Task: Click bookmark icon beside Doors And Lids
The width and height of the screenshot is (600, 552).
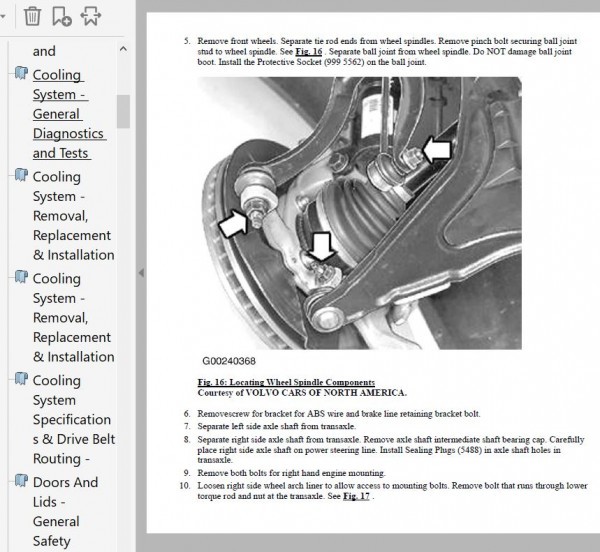Action: tap(21, 480)
